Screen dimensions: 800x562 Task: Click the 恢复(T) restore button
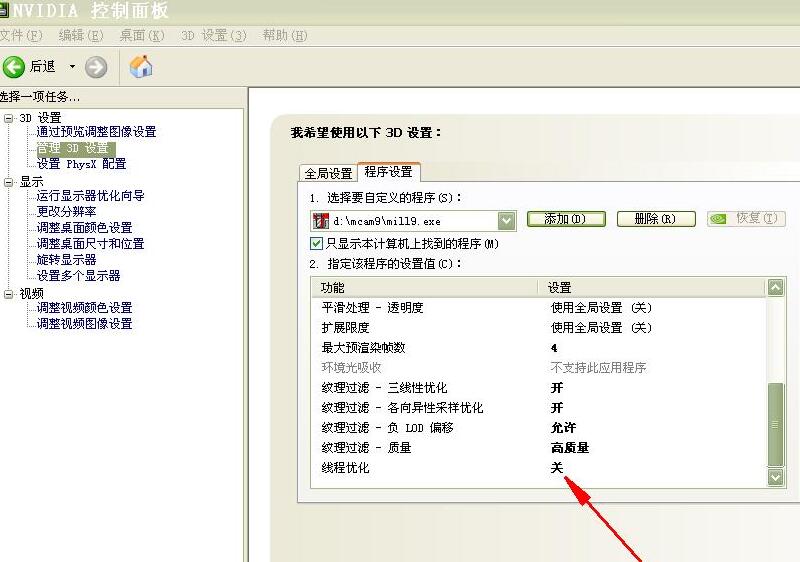pos(746,219)
